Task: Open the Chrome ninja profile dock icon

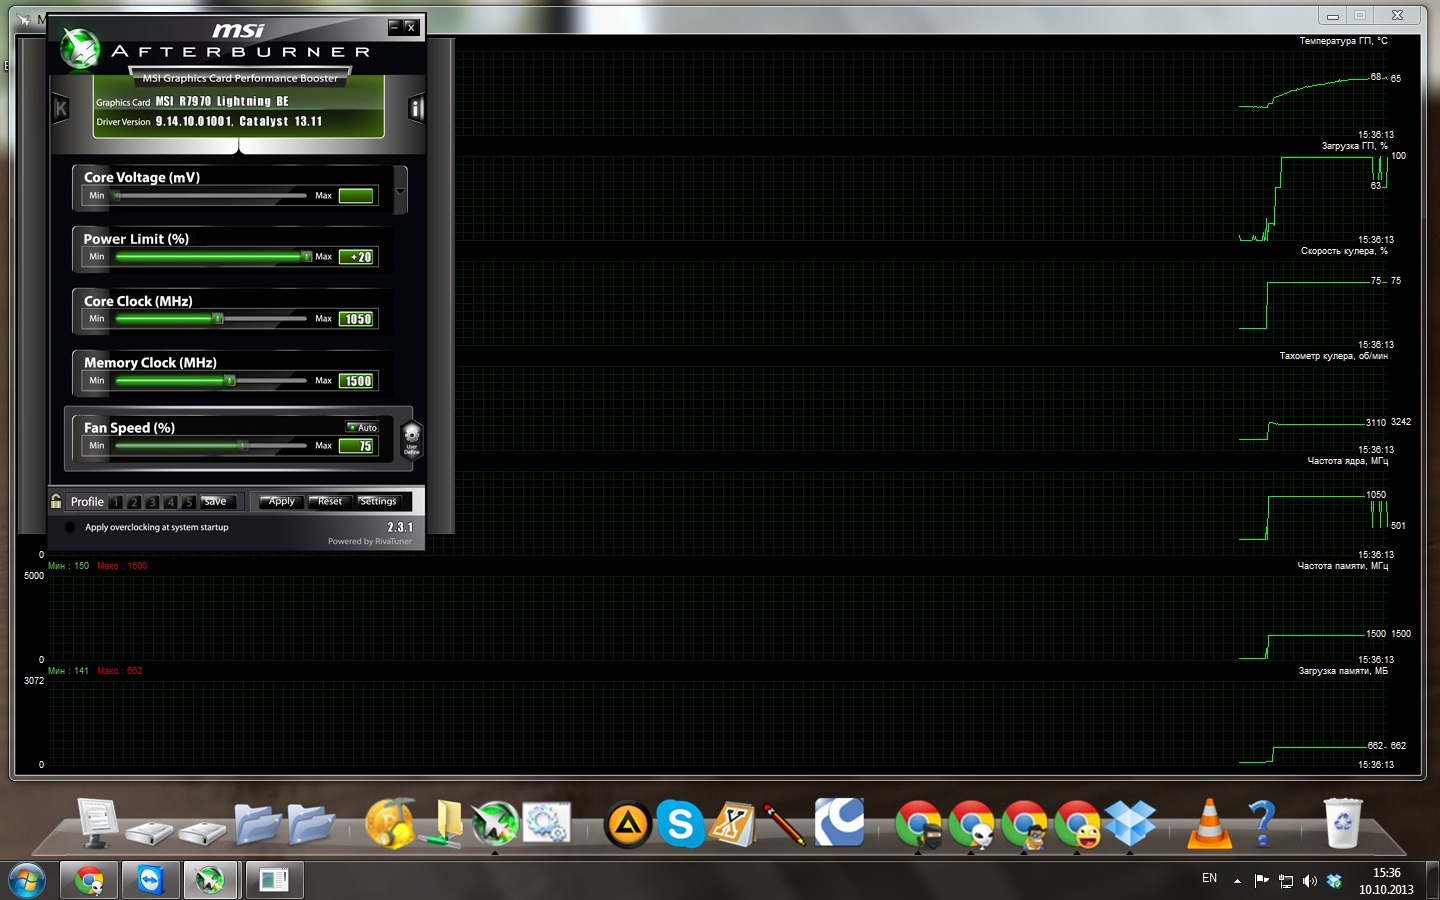Action: click(918, 825)
